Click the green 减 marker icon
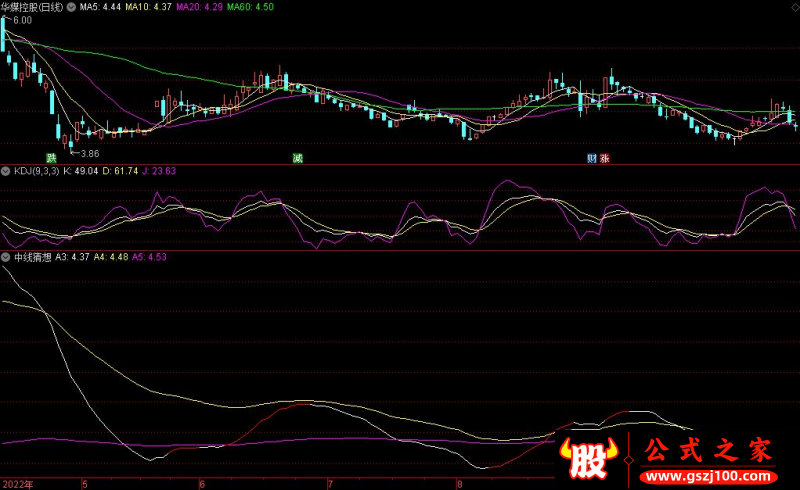The image size is (800, 490). [297, 158]
